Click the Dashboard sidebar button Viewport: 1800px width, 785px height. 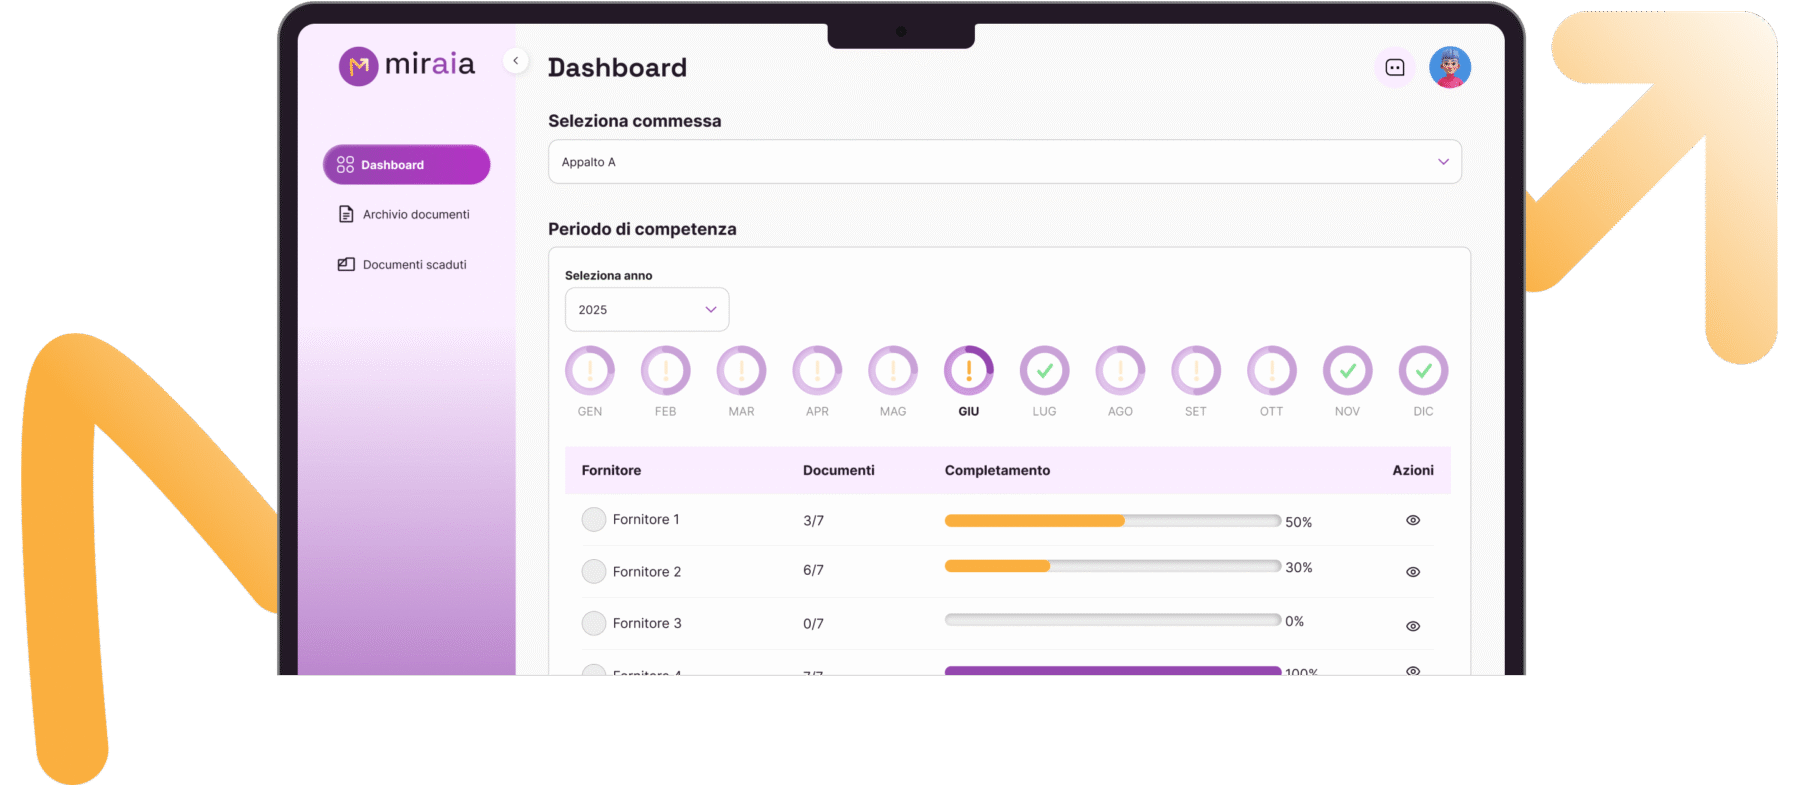point(406,165)
